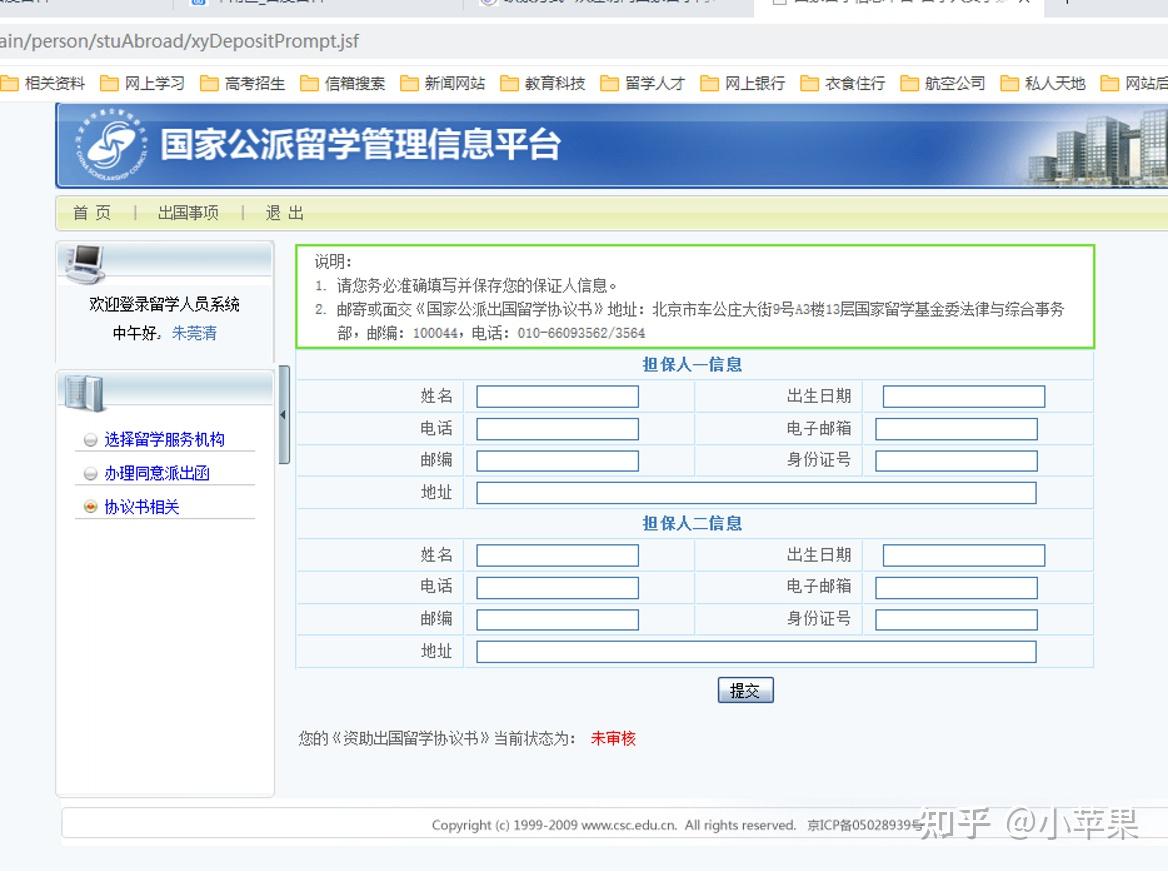Open 协议书相关 sidebar link
The height and width of the screenshot is (872, 1168).
(x=142, y=507)
